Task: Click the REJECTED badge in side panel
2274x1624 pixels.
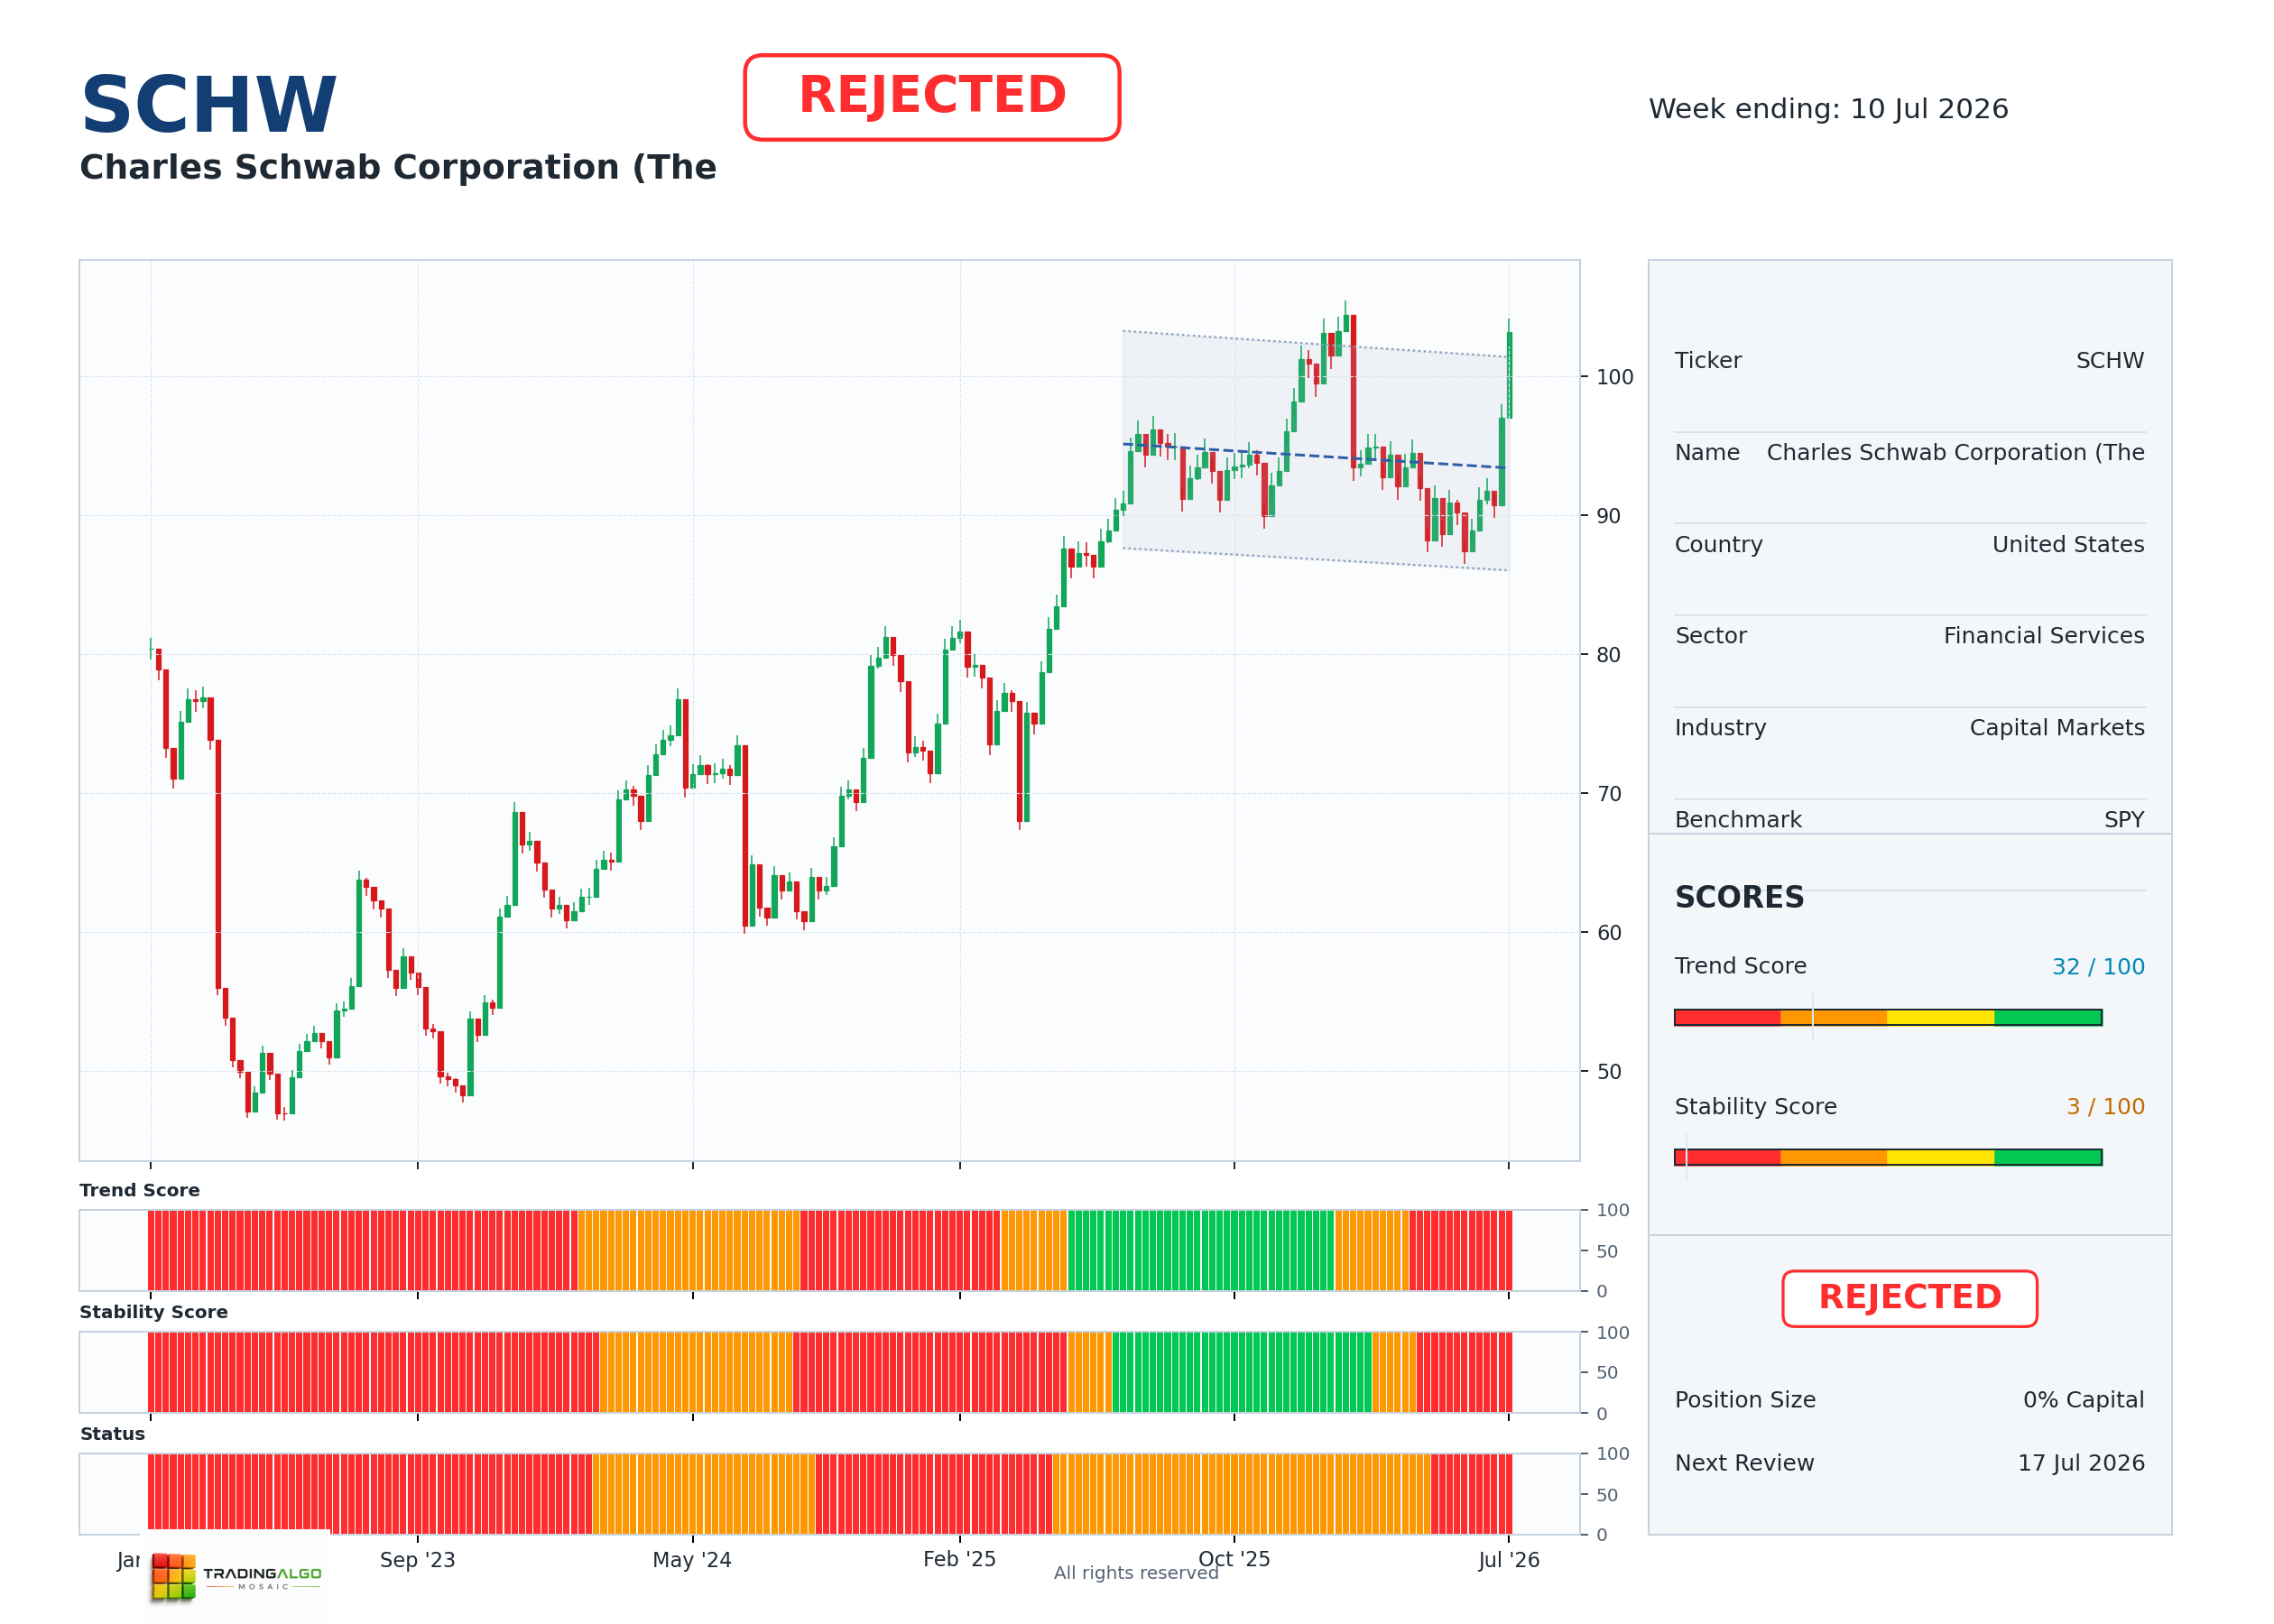Action: tap(1909, 1298)
